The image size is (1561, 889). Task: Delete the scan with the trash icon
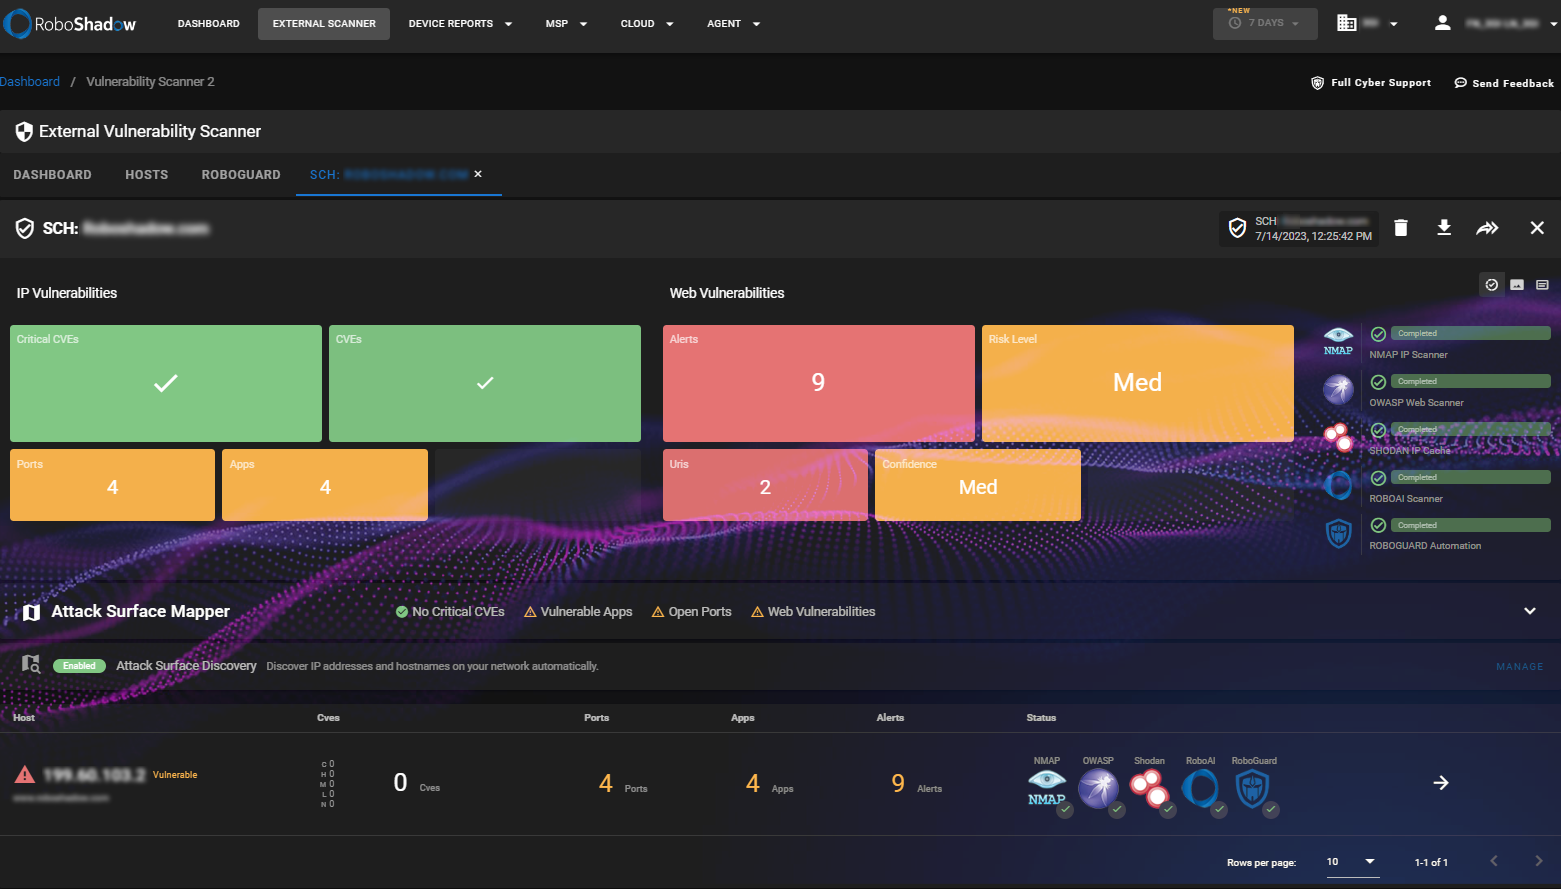click(x=1400, y=228)
